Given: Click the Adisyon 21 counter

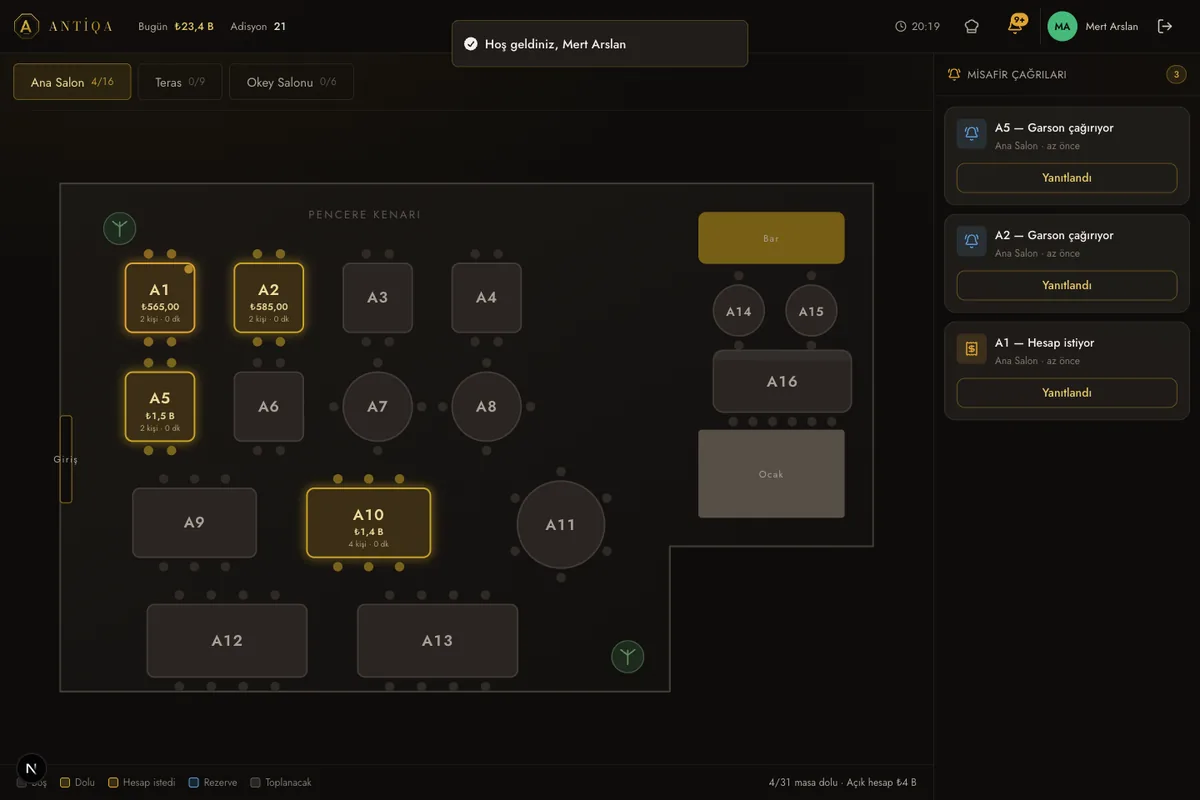Looking at the screenshot, I should pos(258,27).
